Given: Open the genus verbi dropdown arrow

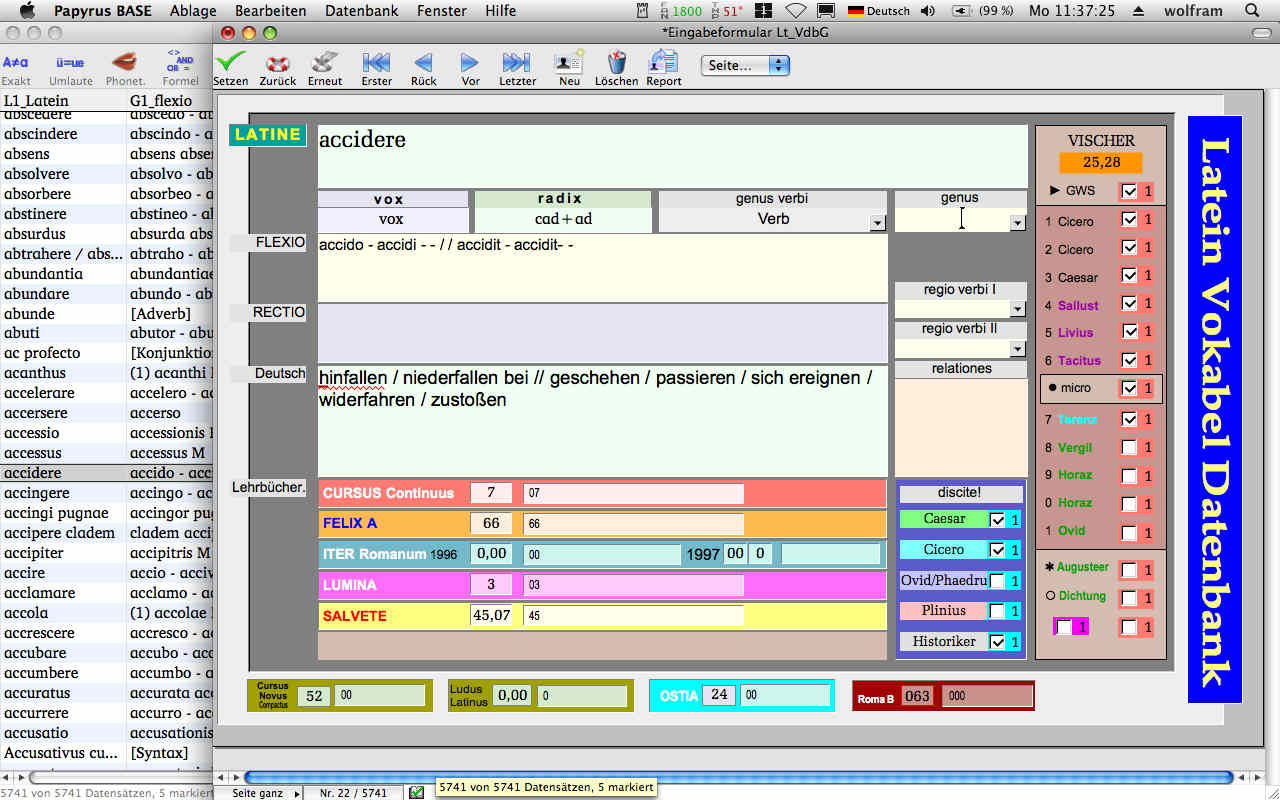Looking at the screenshot, I should [x=877, y=224].
